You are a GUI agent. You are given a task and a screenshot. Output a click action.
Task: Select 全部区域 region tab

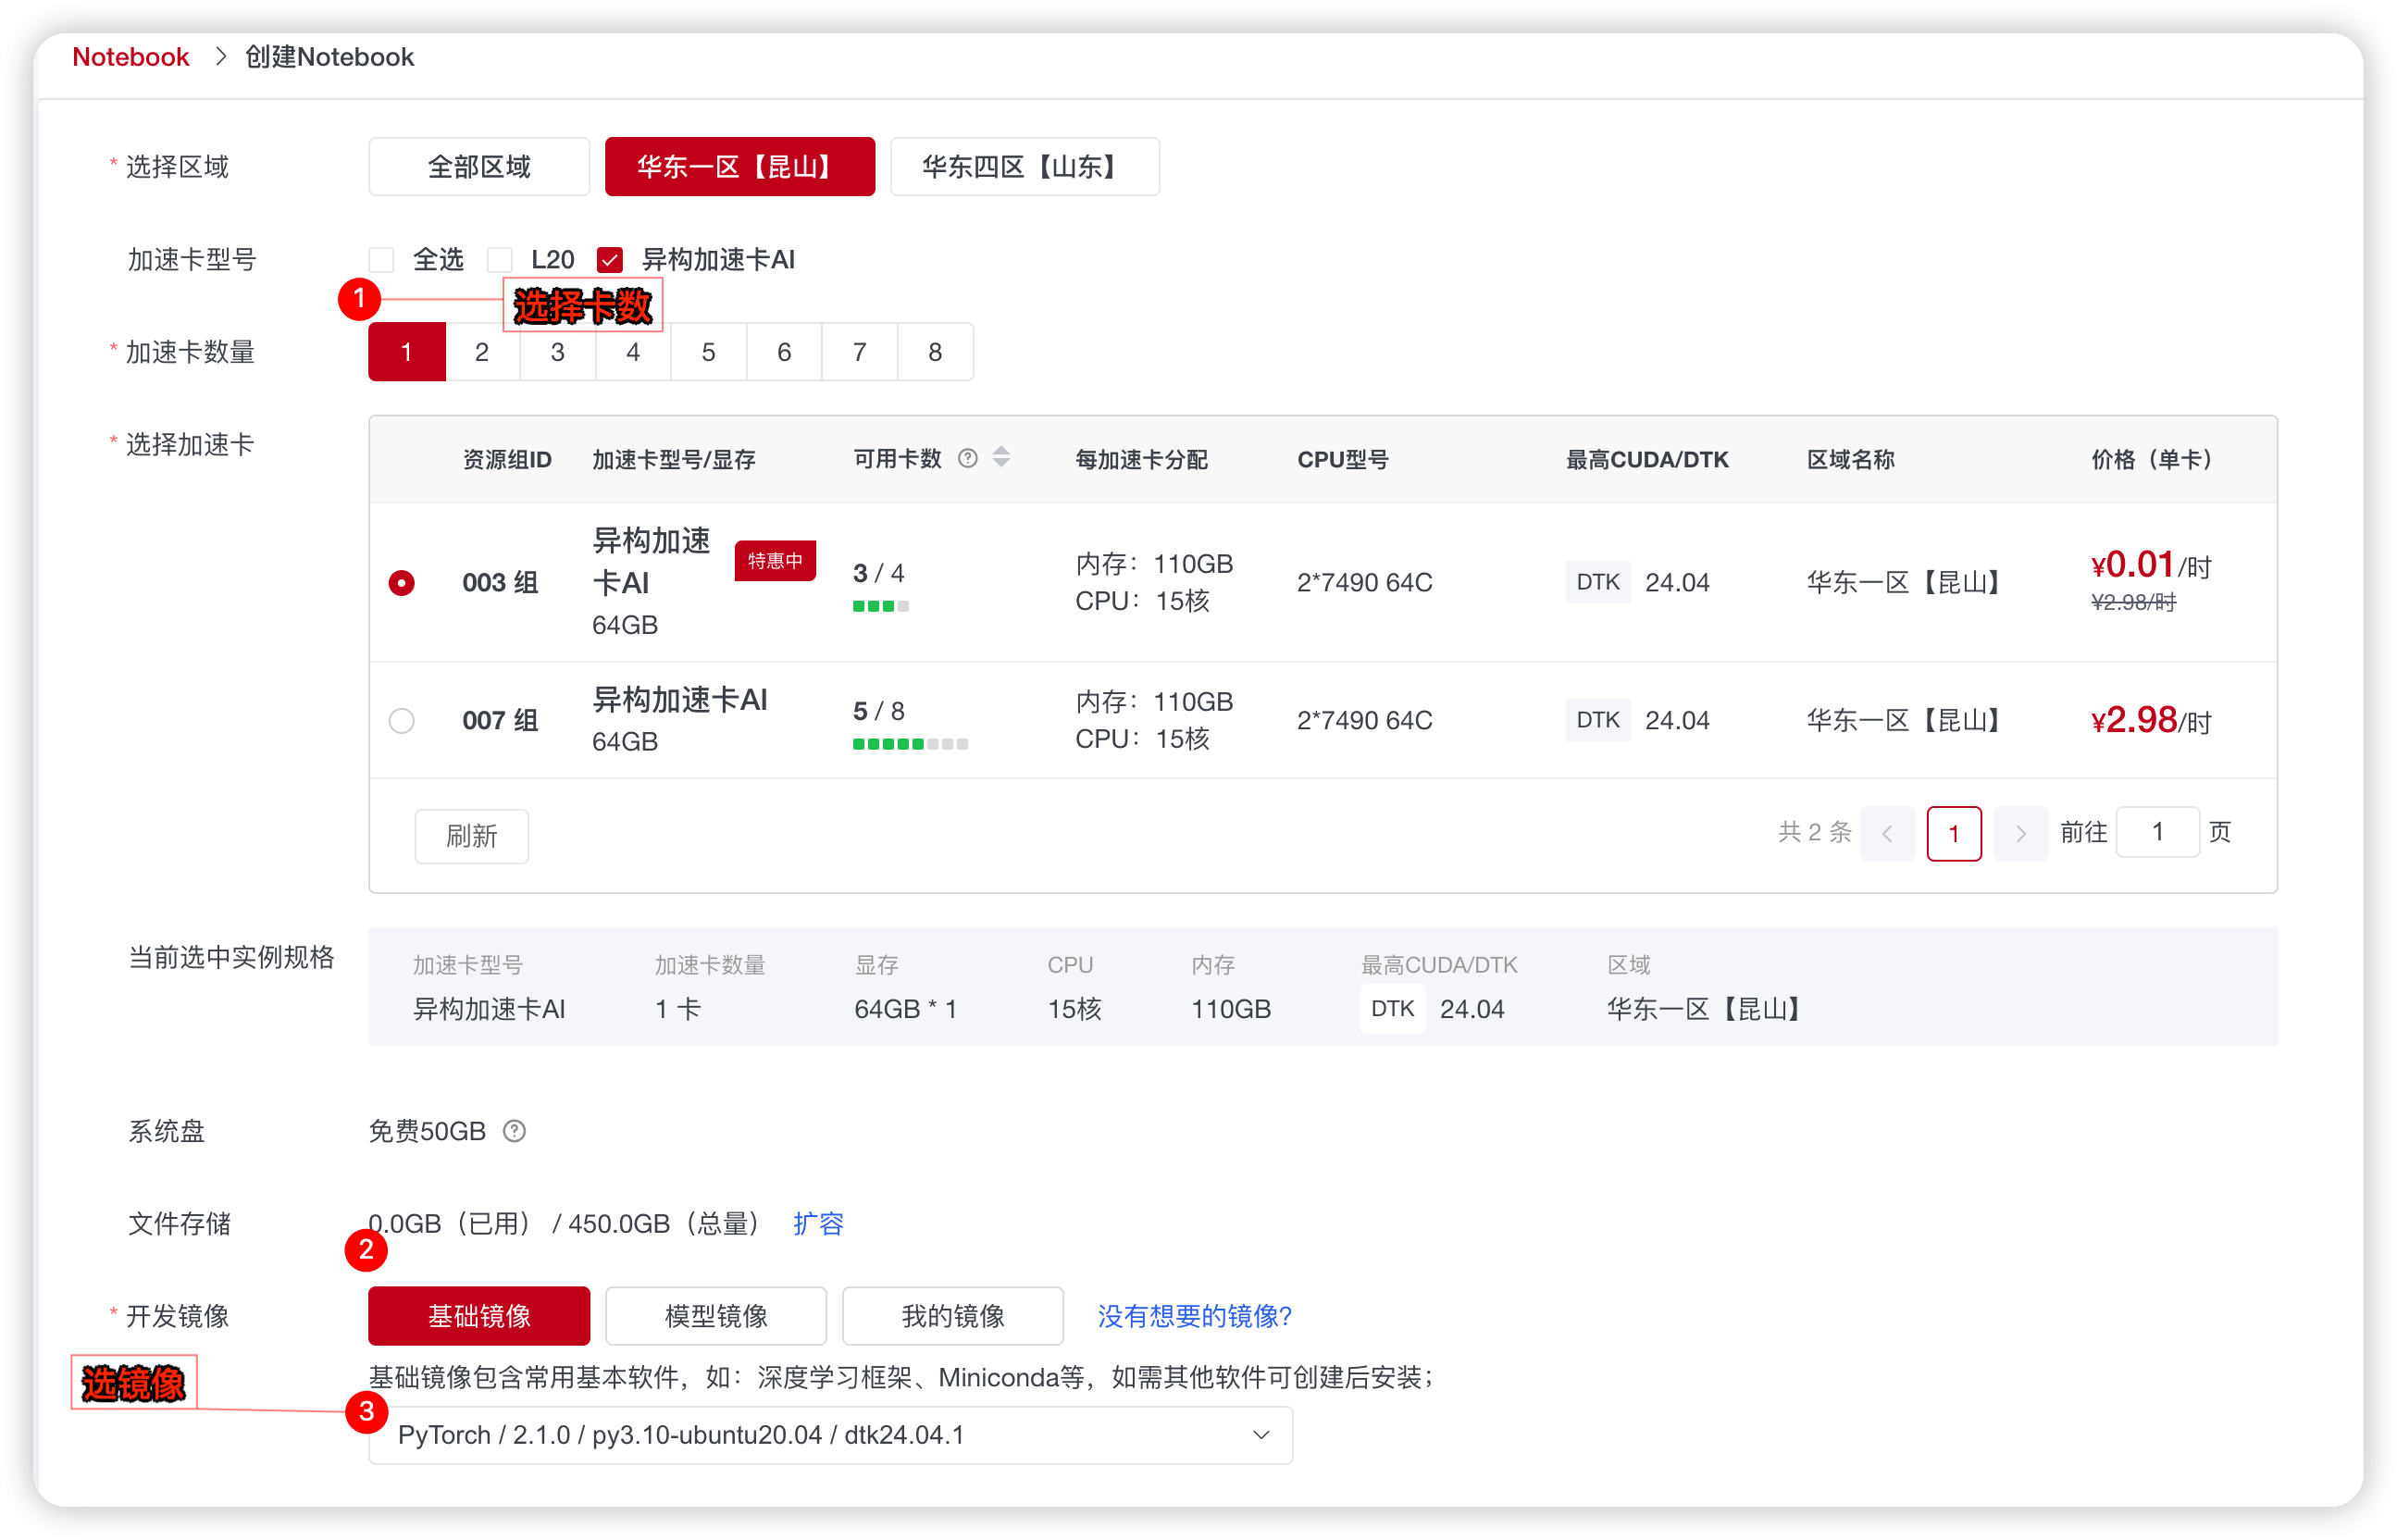tap(479, 167)
